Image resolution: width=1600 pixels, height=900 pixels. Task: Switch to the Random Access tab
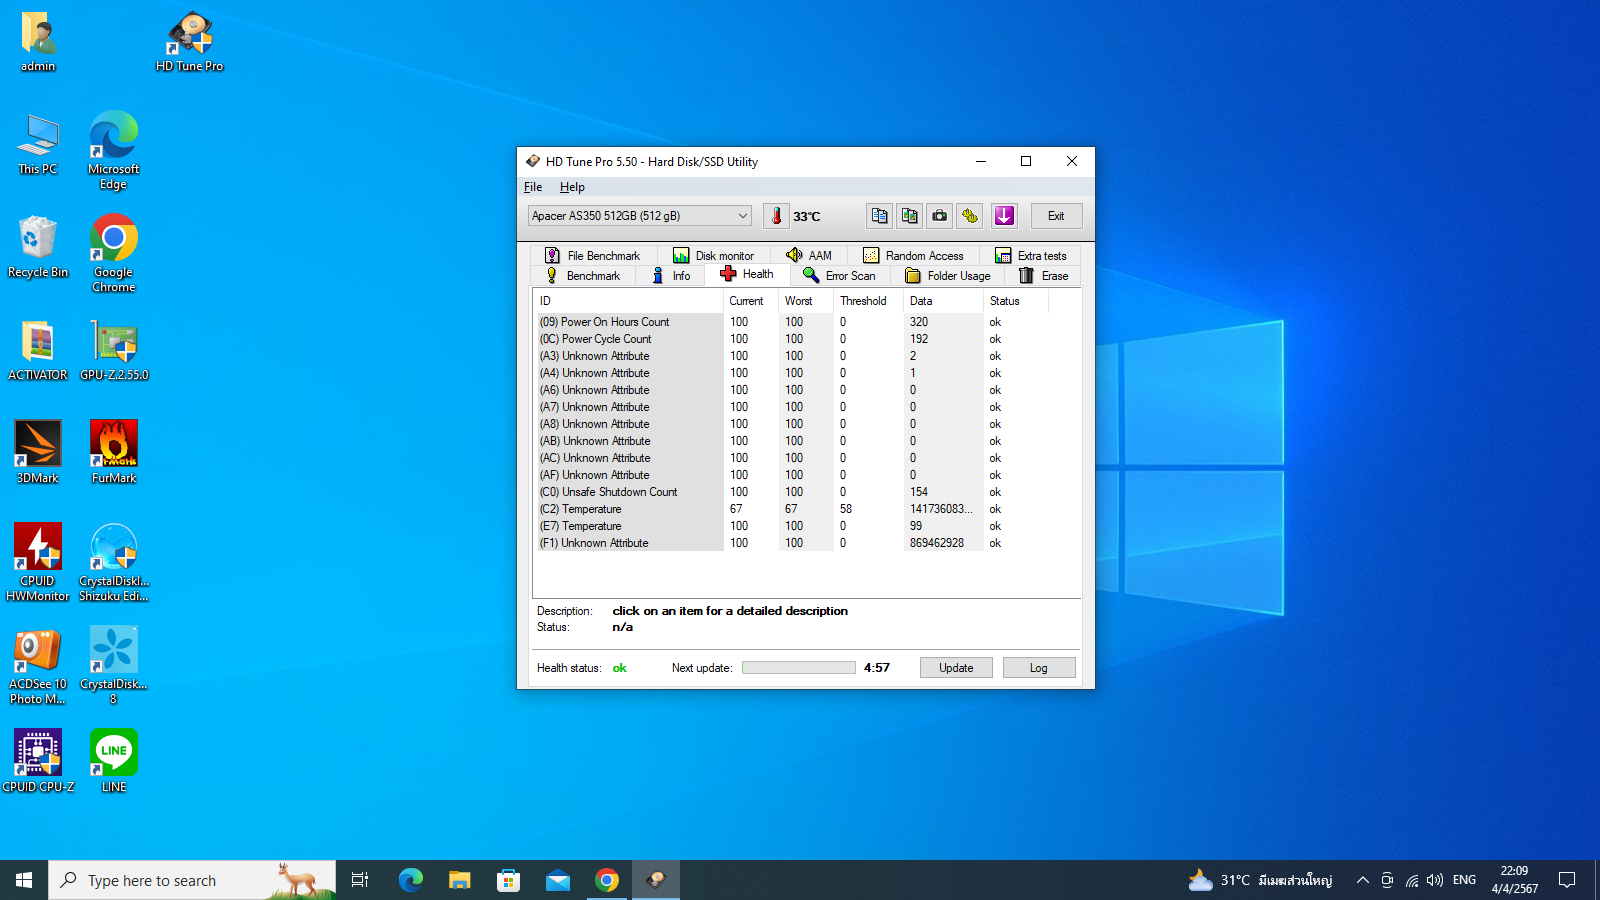pos(913,256)
